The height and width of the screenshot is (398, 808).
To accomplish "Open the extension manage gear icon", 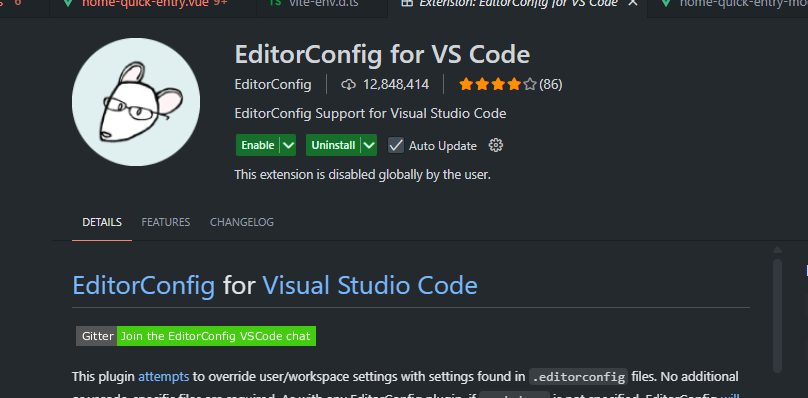I will tap(495, 145).
